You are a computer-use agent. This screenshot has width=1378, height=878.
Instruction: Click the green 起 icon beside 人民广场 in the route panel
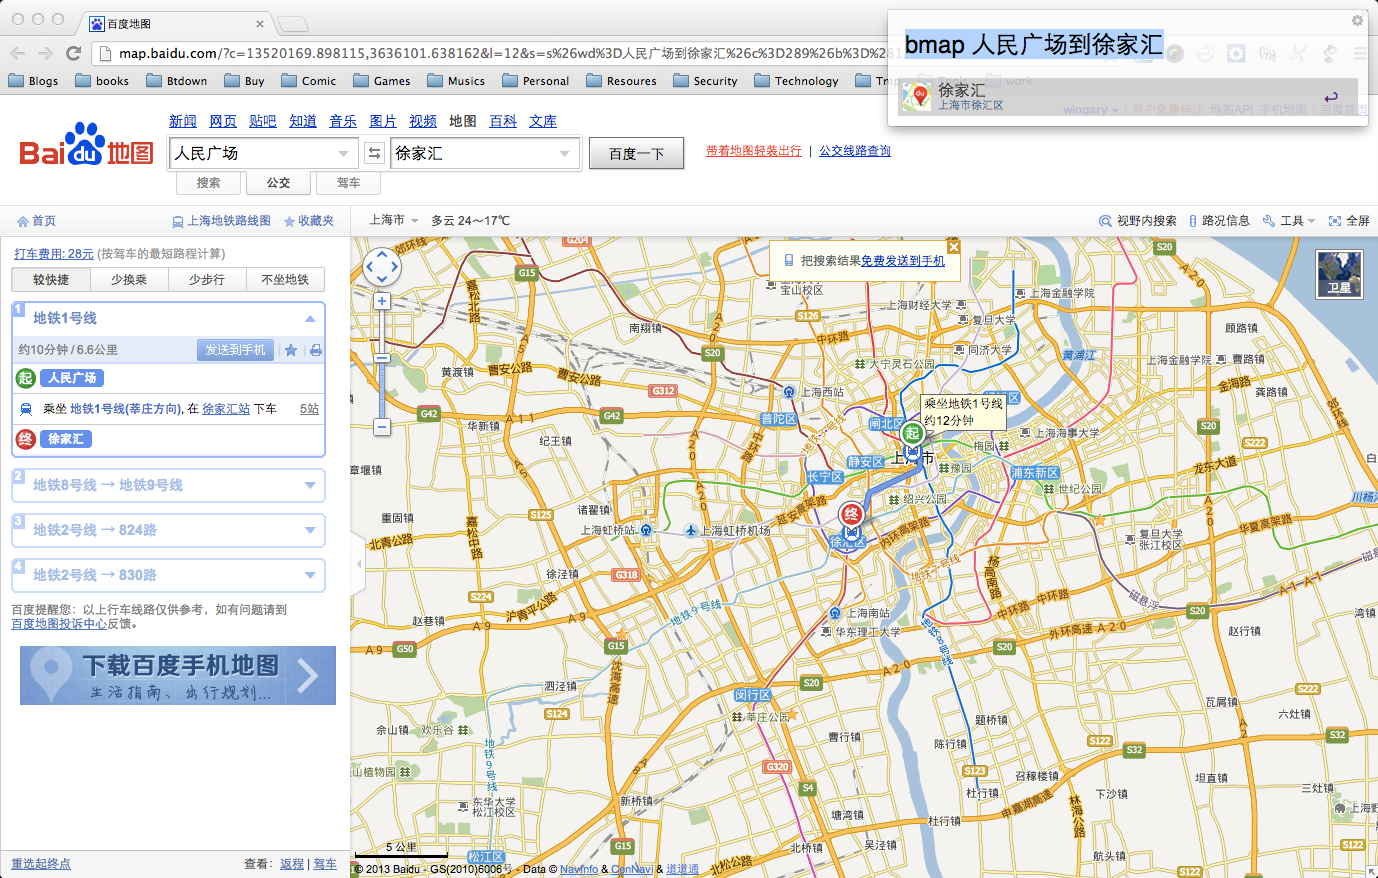coord(26,378)
